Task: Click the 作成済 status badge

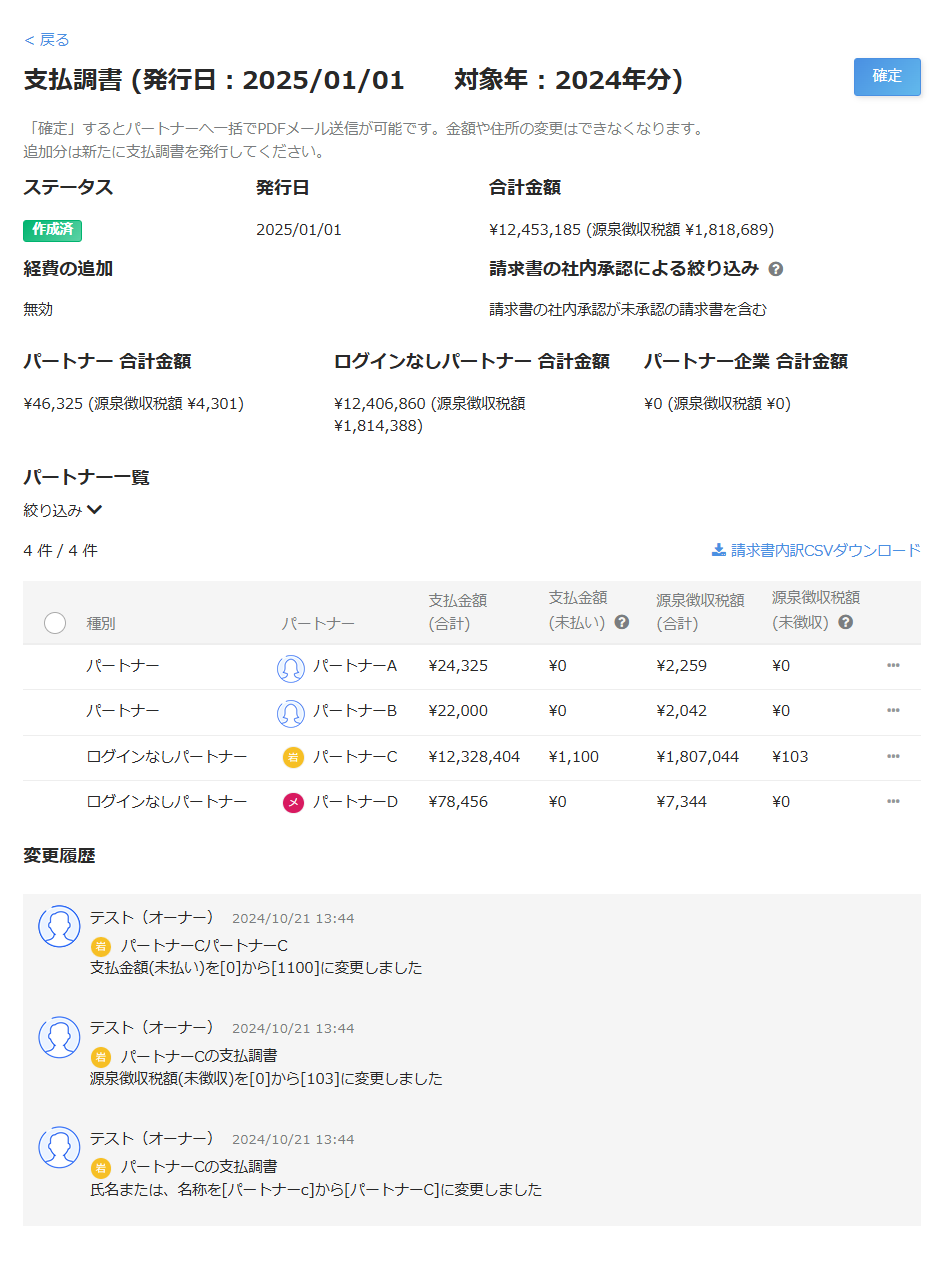Action: point(52,230)
